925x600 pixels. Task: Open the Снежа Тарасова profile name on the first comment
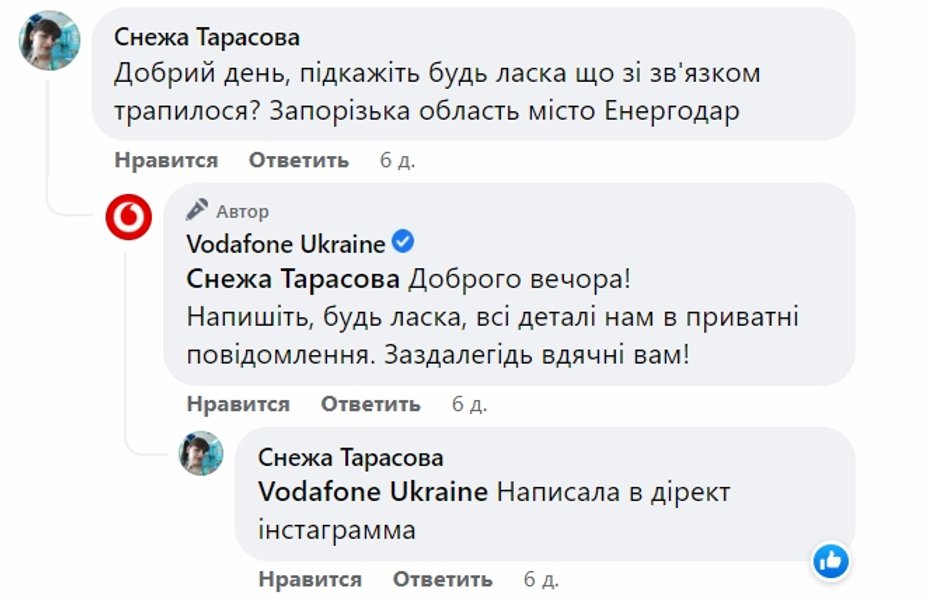point(207,37)
